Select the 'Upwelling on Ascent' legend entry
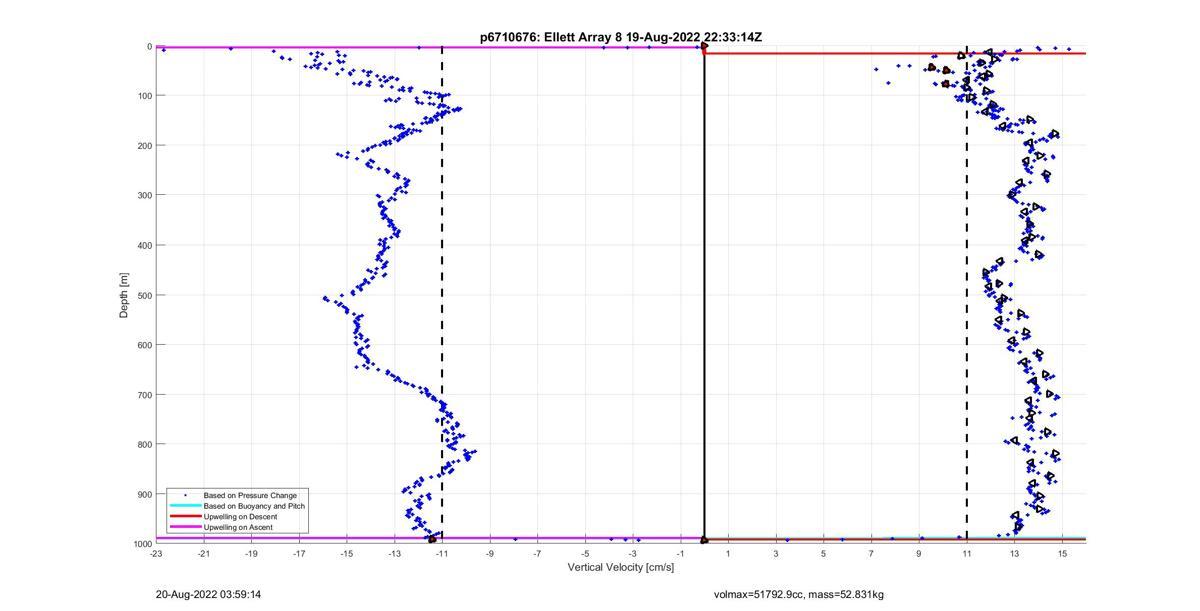Viewport: 1200px width, 611px height. 238,527
